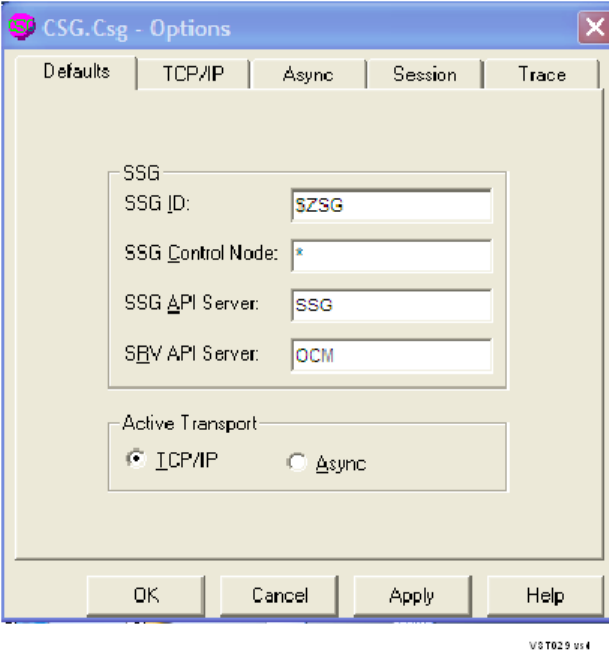
Task: Open the Async tab
Action: [308, 74]
